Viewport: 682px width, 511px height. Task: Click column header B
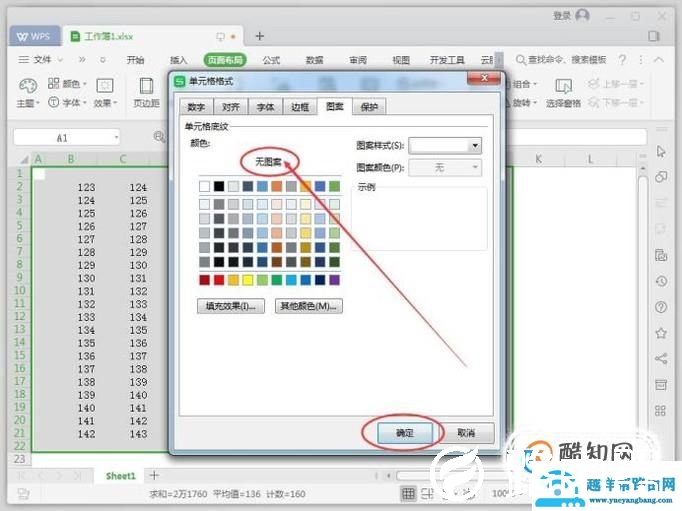coord(71,159)
